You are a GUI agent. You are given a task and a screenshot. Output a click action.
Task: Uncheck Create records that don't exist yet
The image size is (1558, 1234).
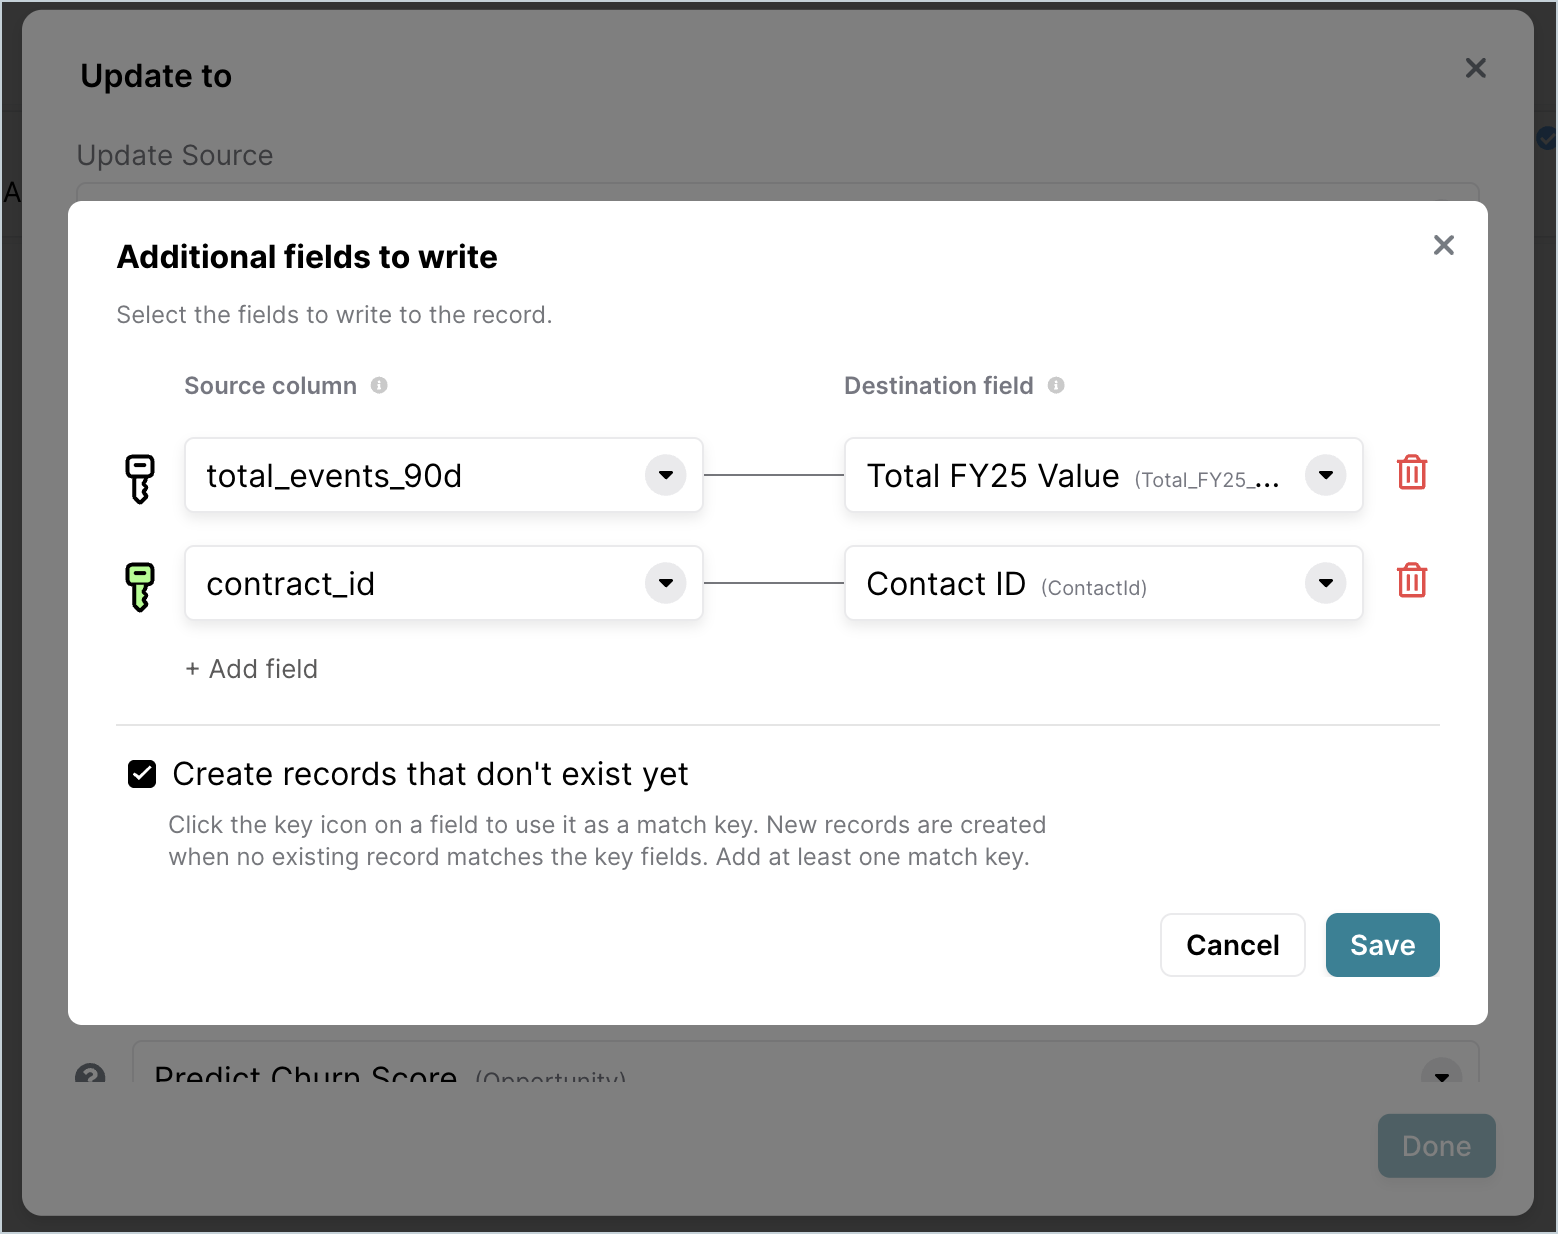click(x=142, y=774)
